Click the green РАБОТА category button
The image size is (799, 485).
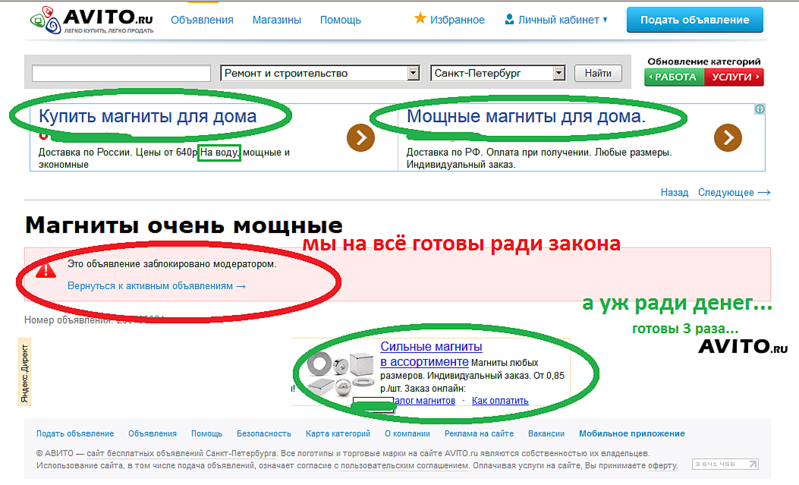click(x=674, y=77)
